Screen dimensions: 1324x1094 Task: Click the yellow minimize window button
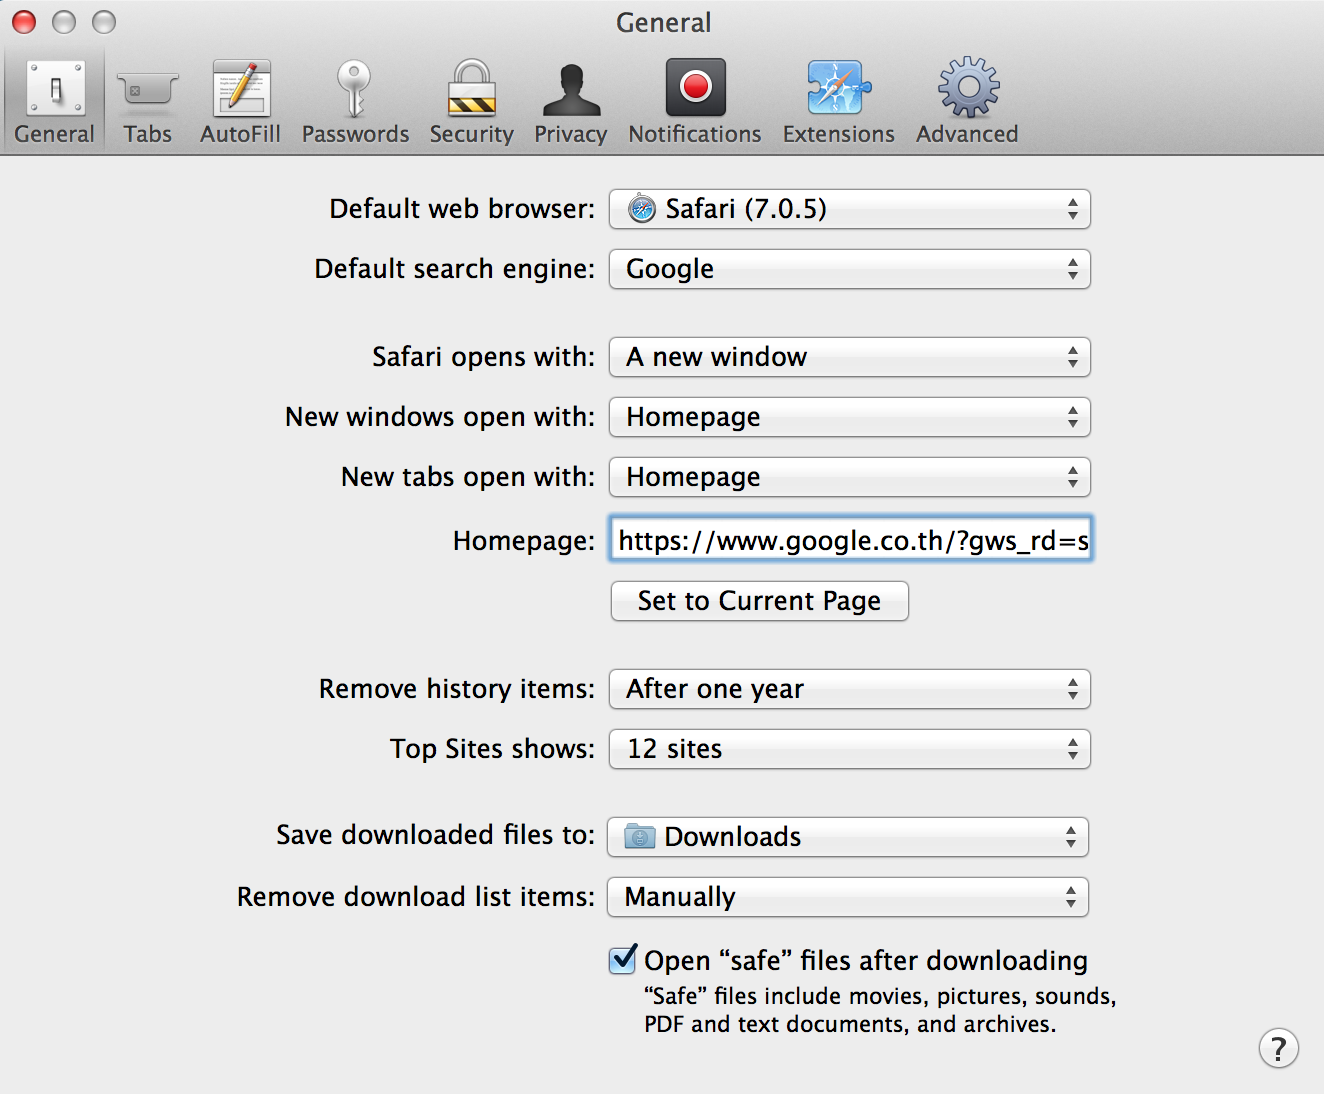pyautogui.click(x=64, y=21)
